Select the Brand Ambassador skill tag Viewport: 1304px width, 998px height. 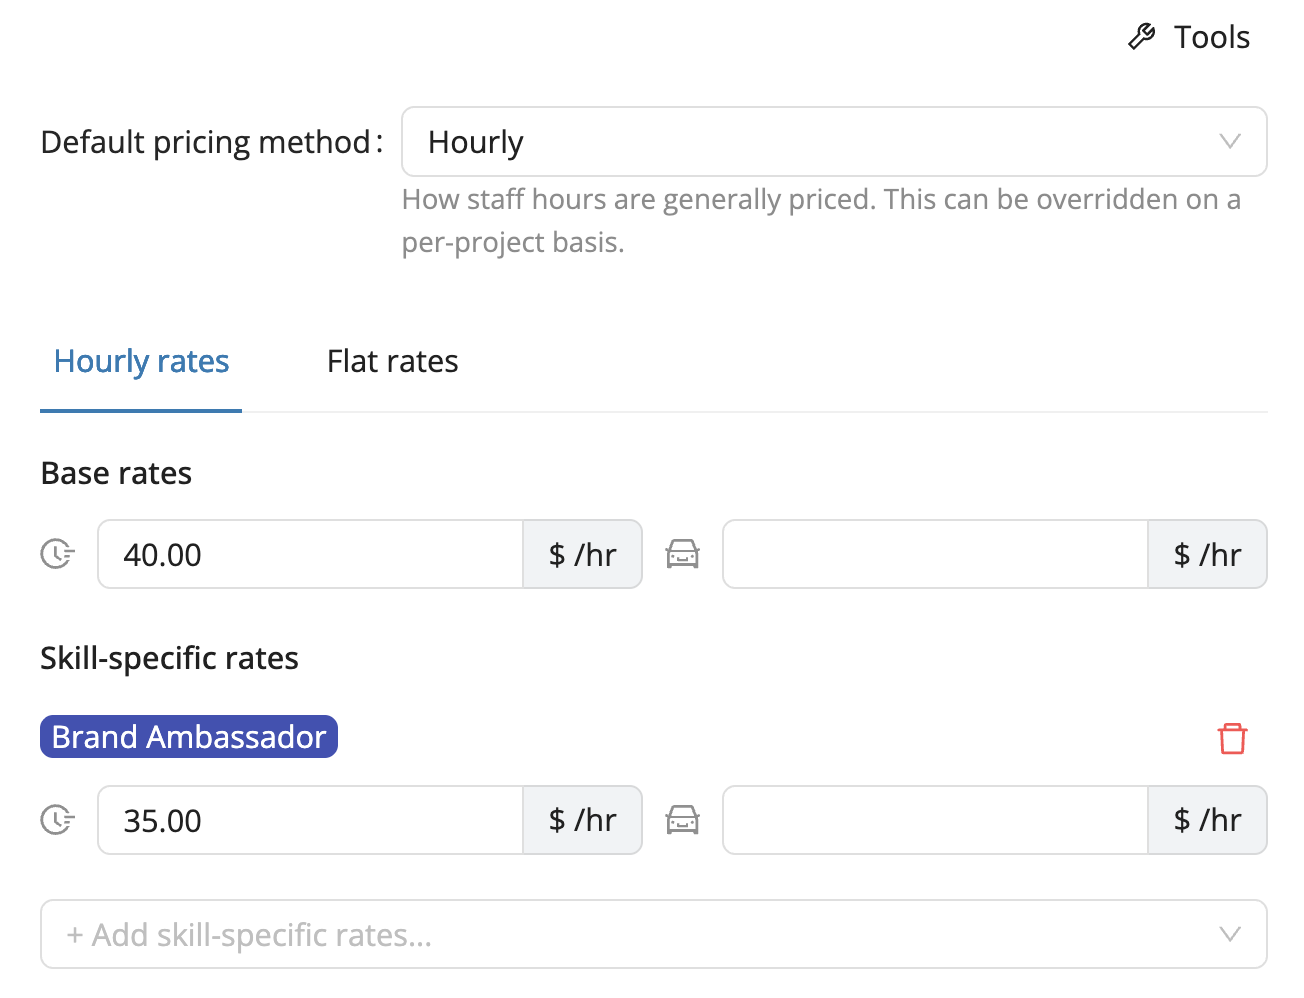click(x=189, y=737)
